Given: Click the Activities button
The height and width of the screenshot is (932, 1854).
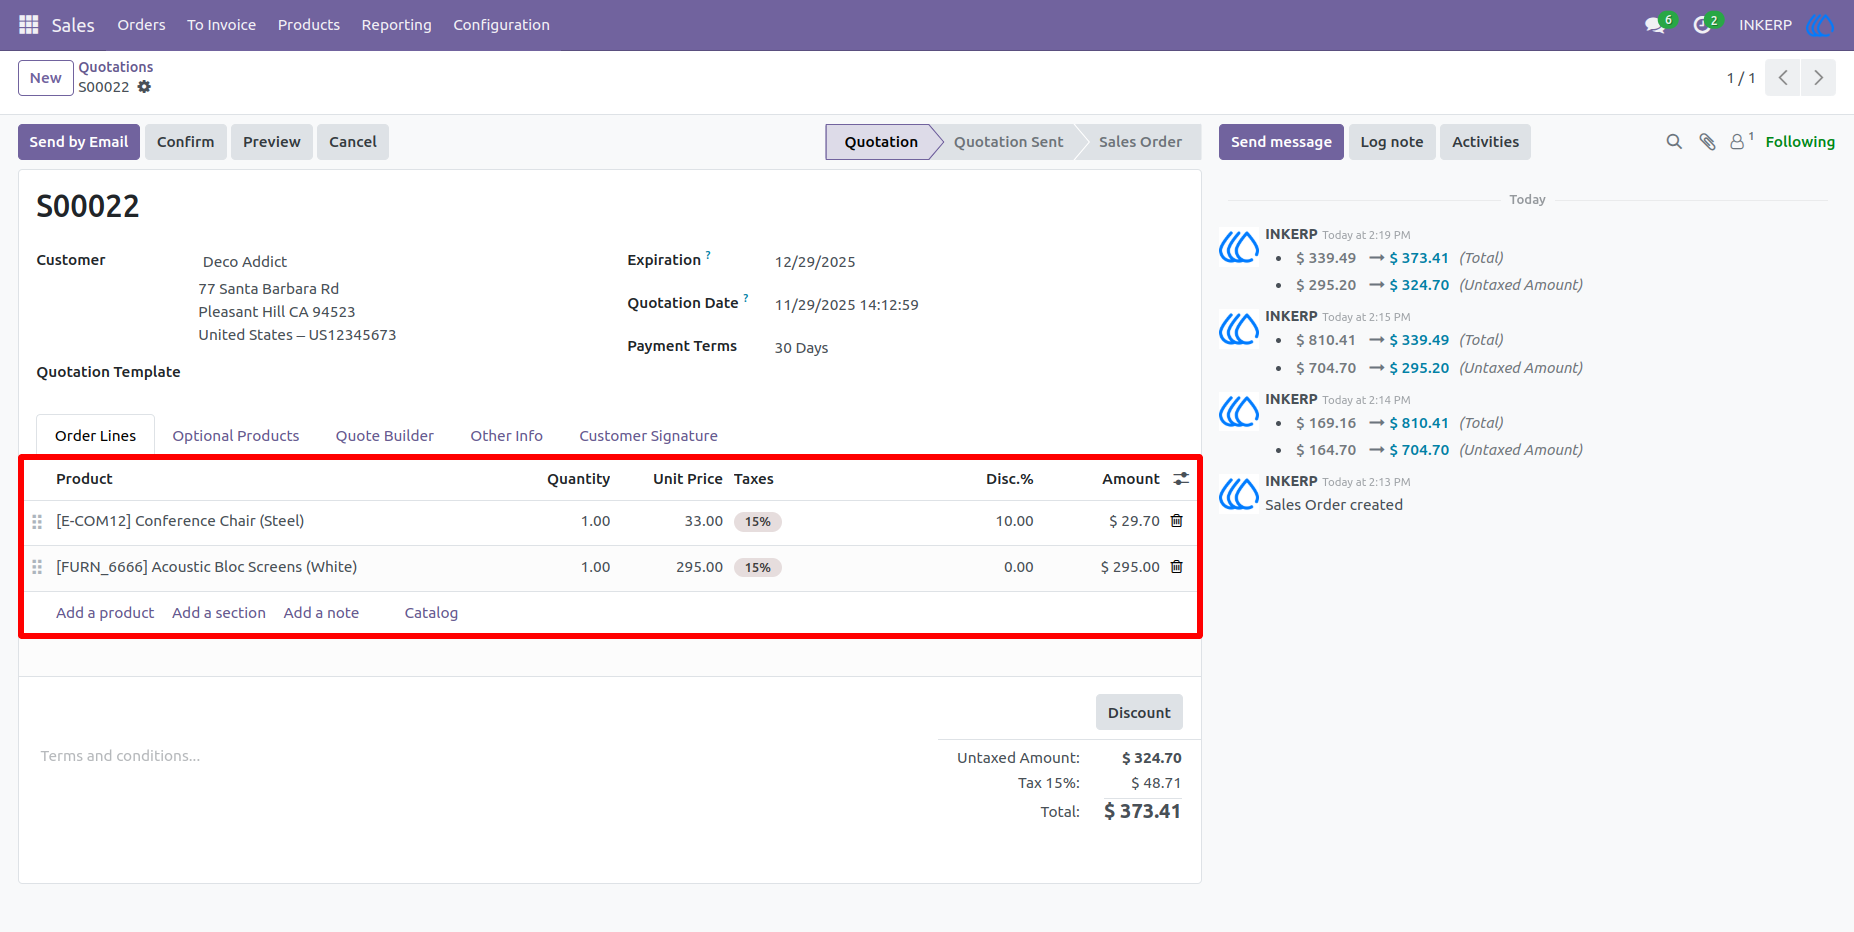Looking at the screenshot, I should click(x=1485, y=142).
